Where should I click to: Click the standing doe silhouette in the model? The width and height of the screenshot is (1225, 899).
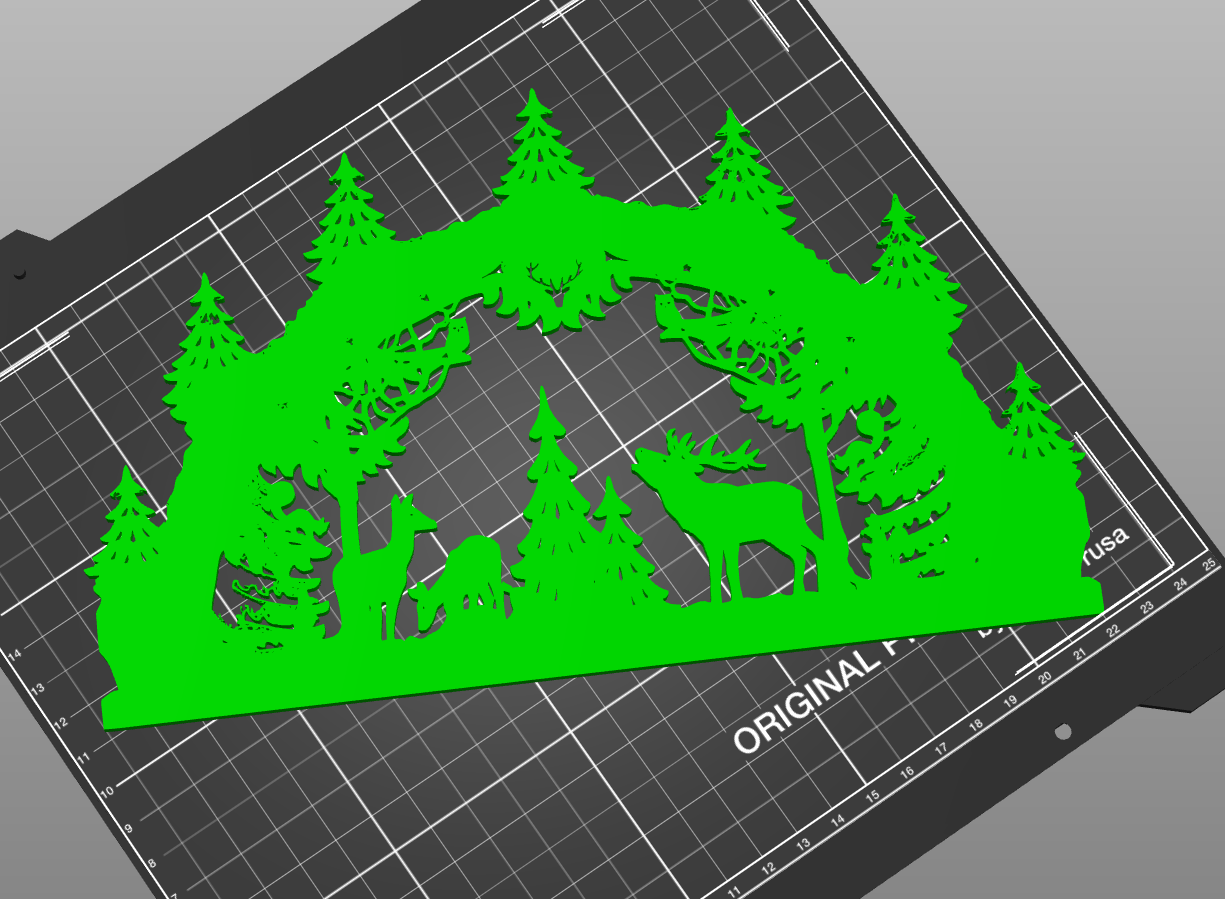(x=385, y=565)
